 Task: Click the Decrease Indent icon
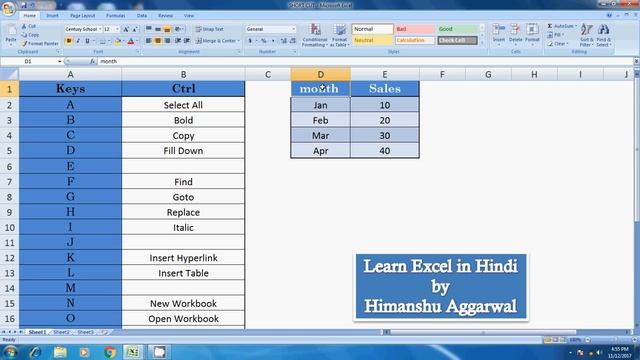(178, 41)
